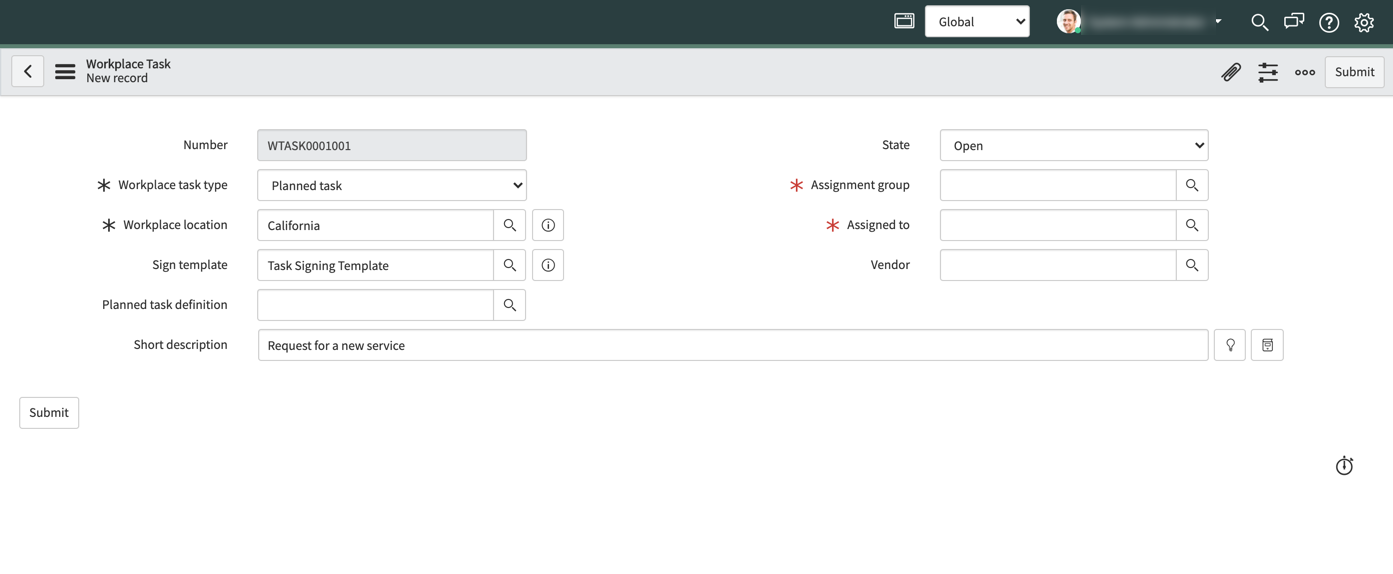Screen dimensions: 1393x574
Task: Open the help question mark icon
Action: [1329, 22]
